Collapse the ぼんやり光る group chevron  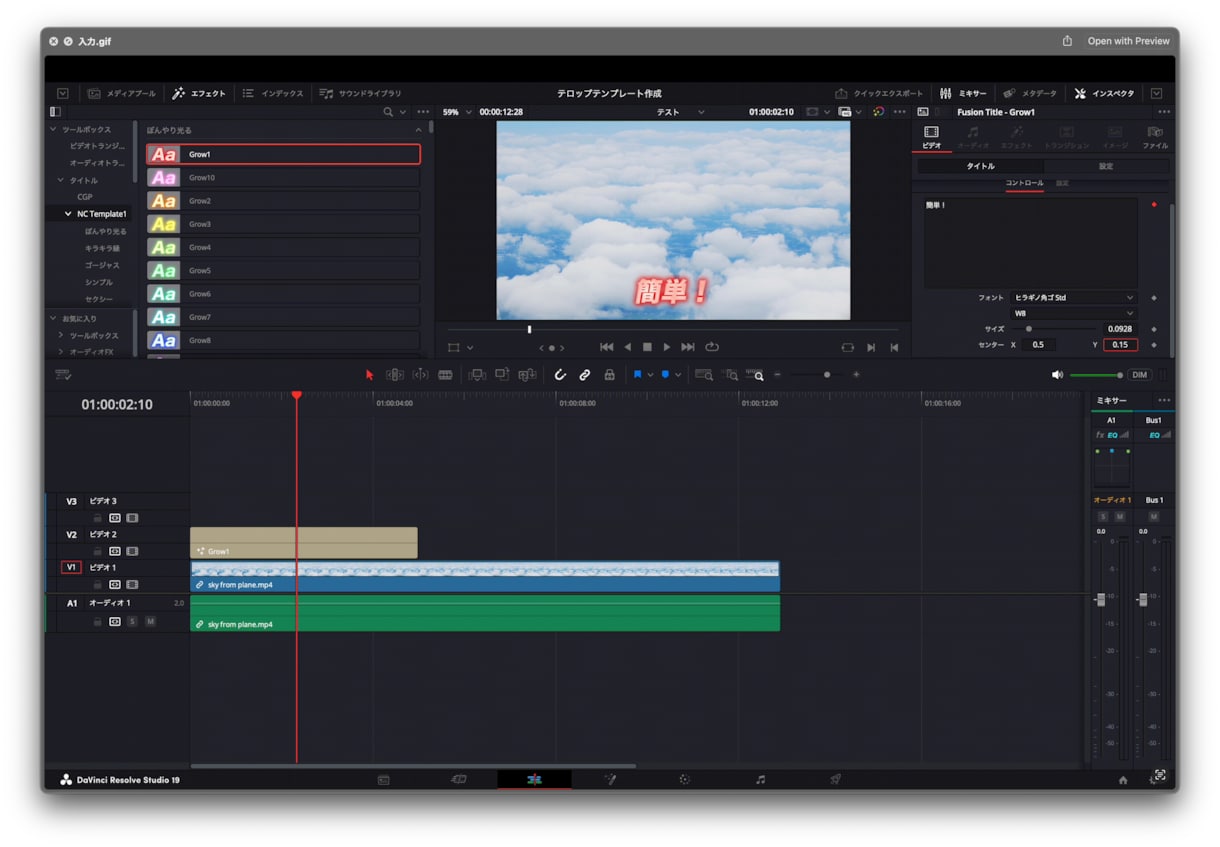click(418, 130)
